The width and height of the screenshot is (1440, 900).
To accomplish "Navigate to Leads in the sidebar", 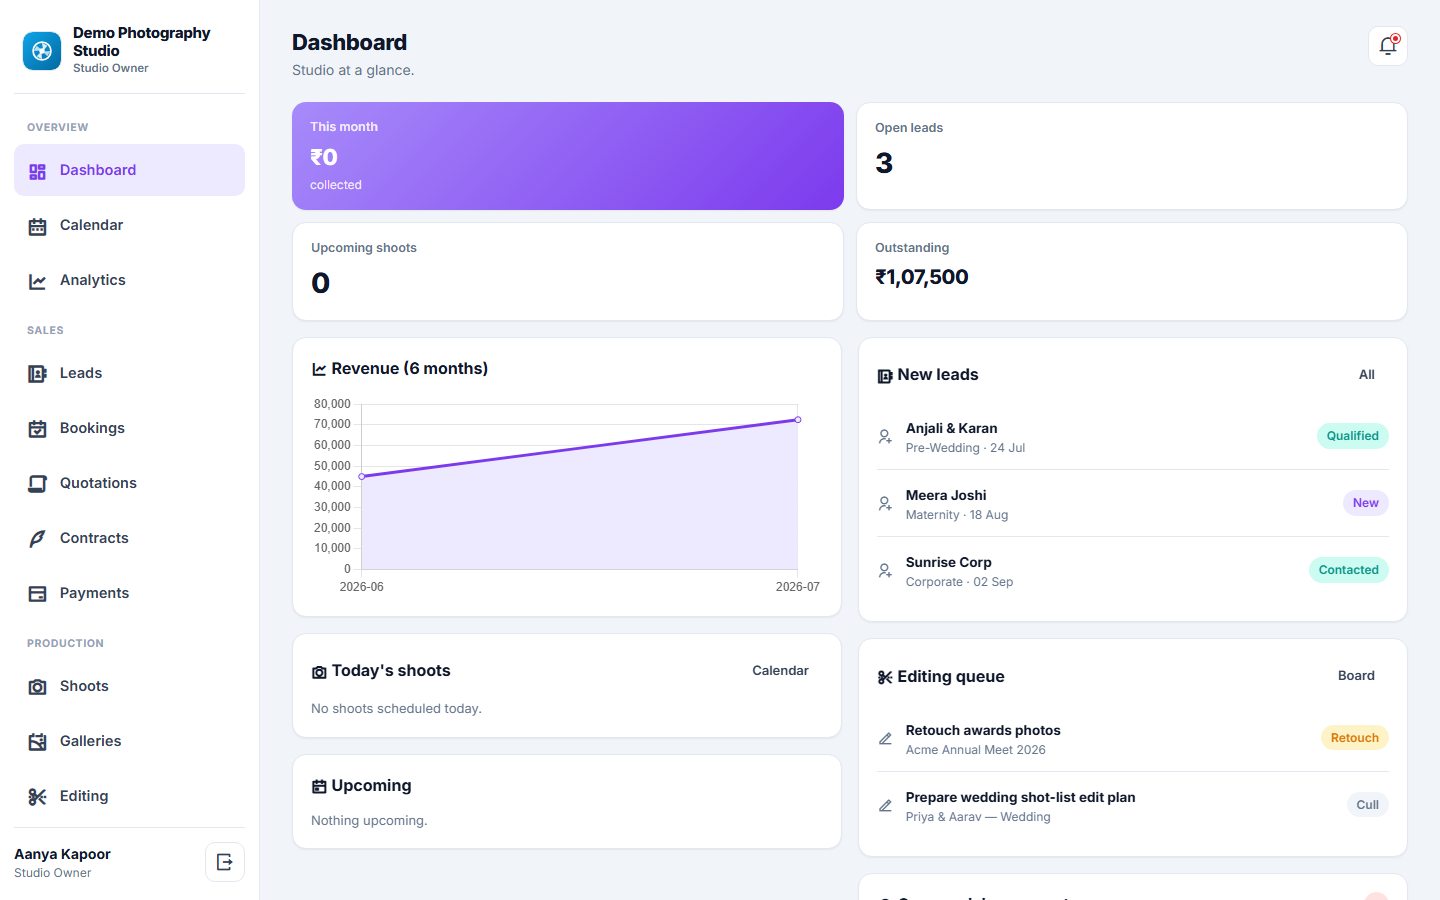I will click(129, 373).
